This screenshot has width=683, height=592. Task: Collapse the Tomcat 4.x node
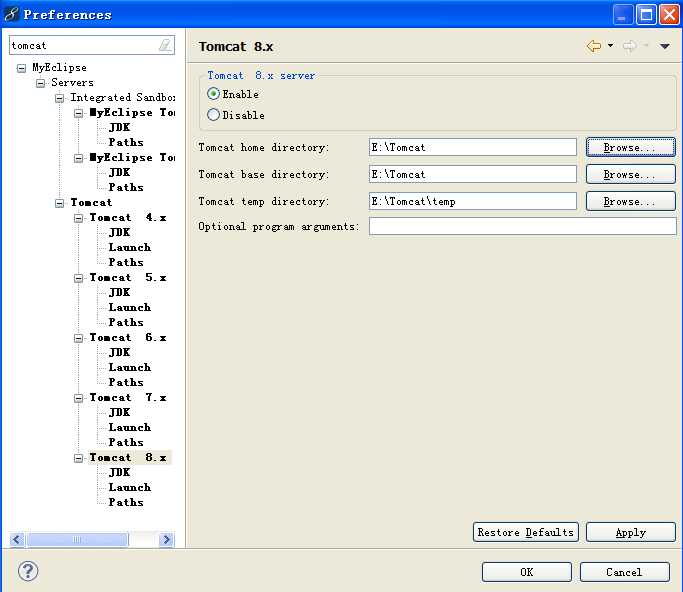tap(78, 218)
